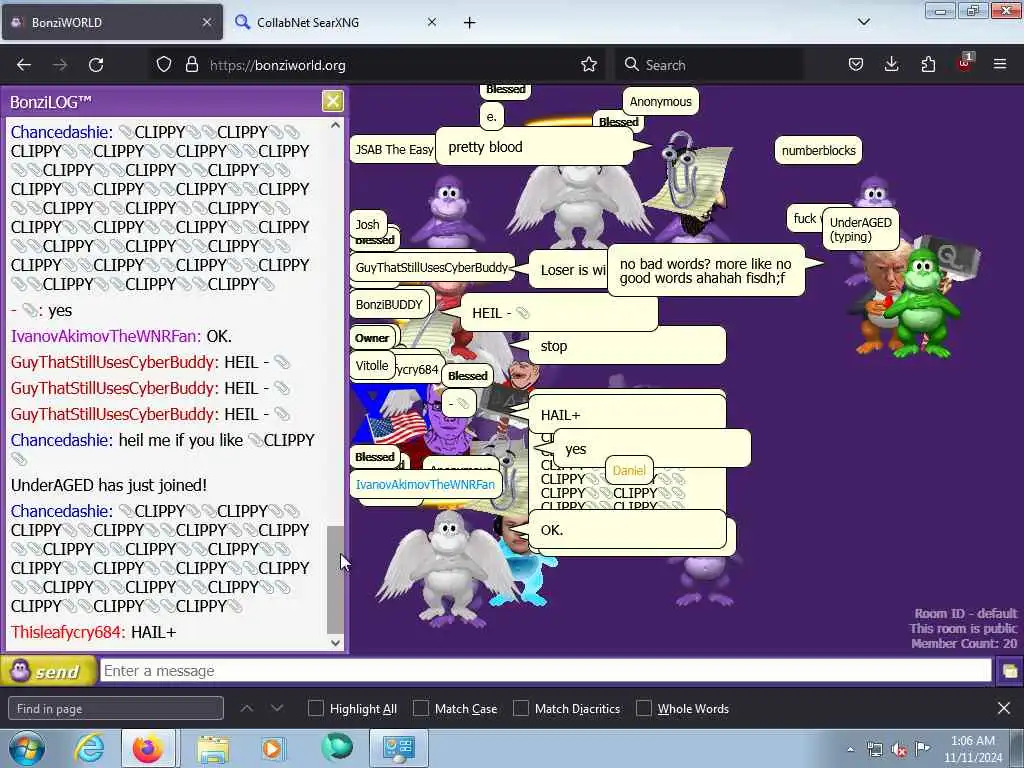Bookmark this page with the star

[x=588, y=65]
